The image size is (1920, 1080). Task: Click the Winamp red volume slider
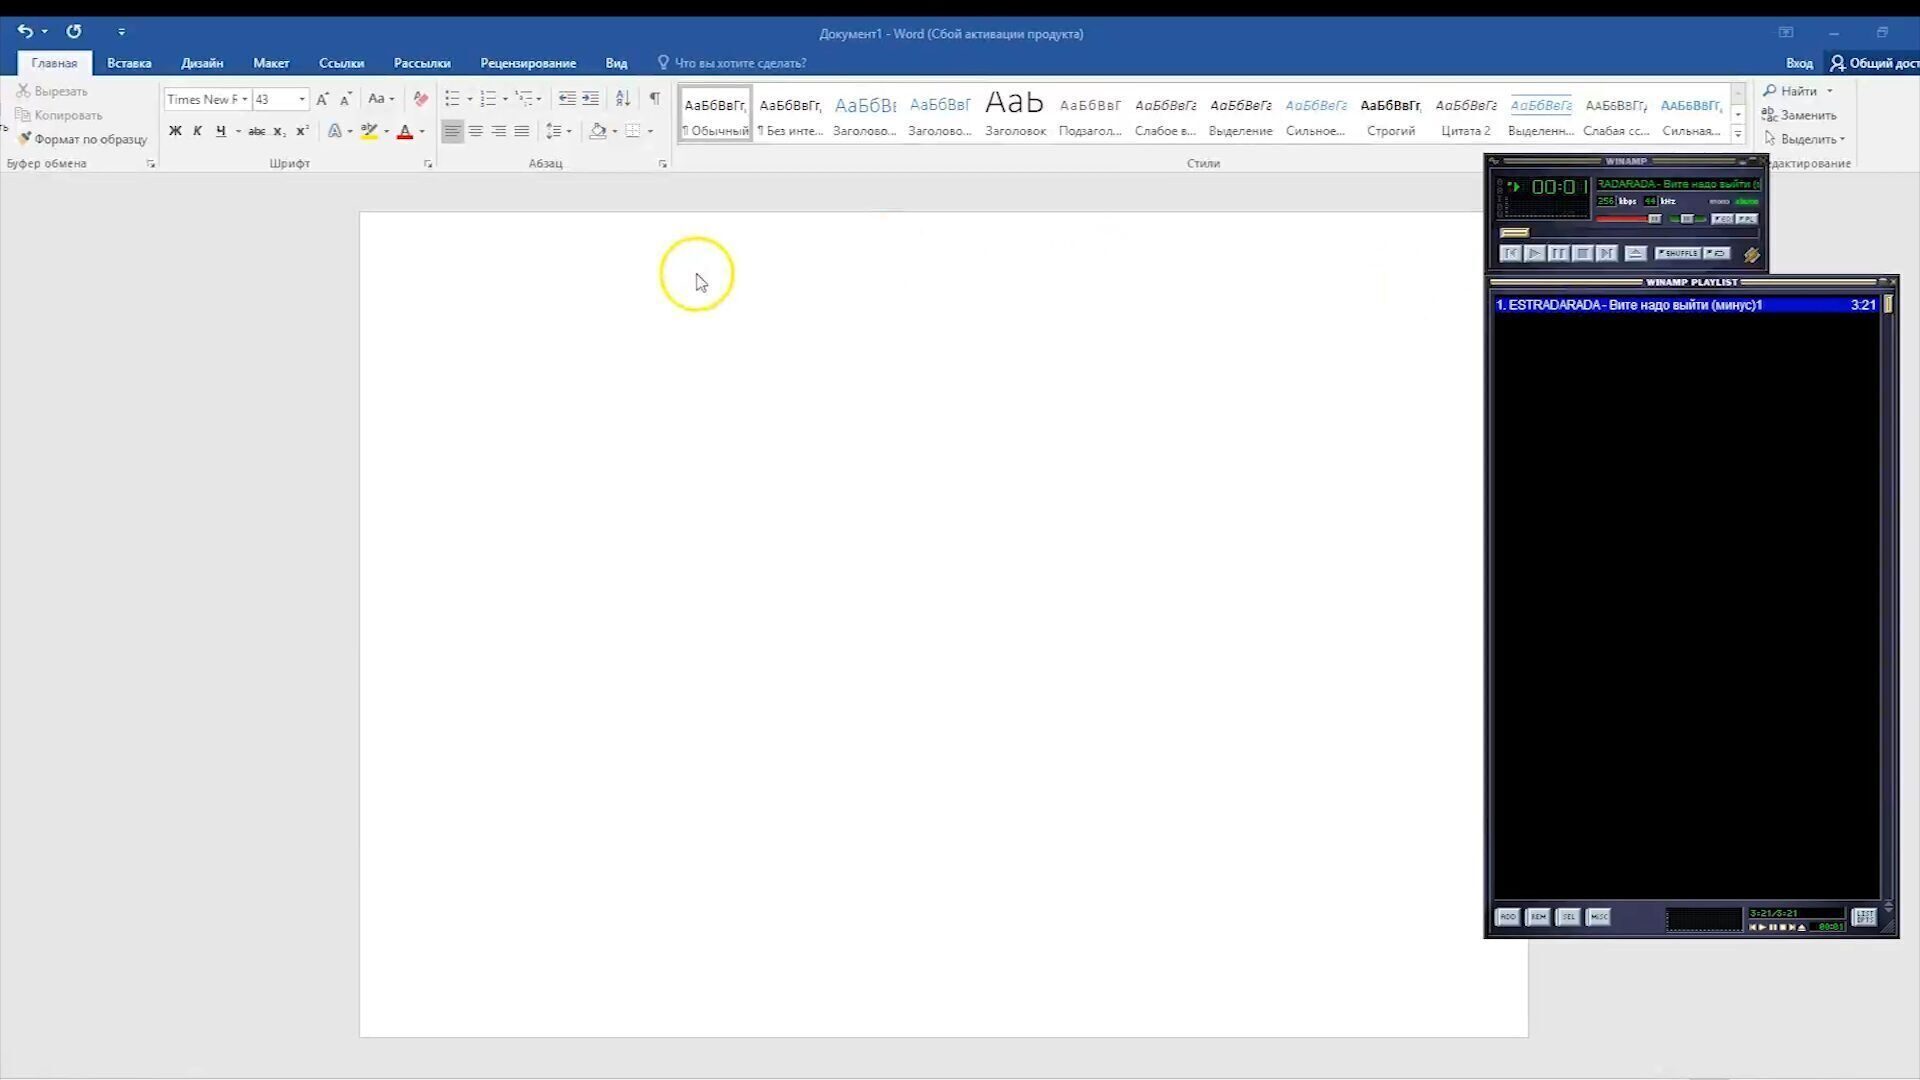1628,219
